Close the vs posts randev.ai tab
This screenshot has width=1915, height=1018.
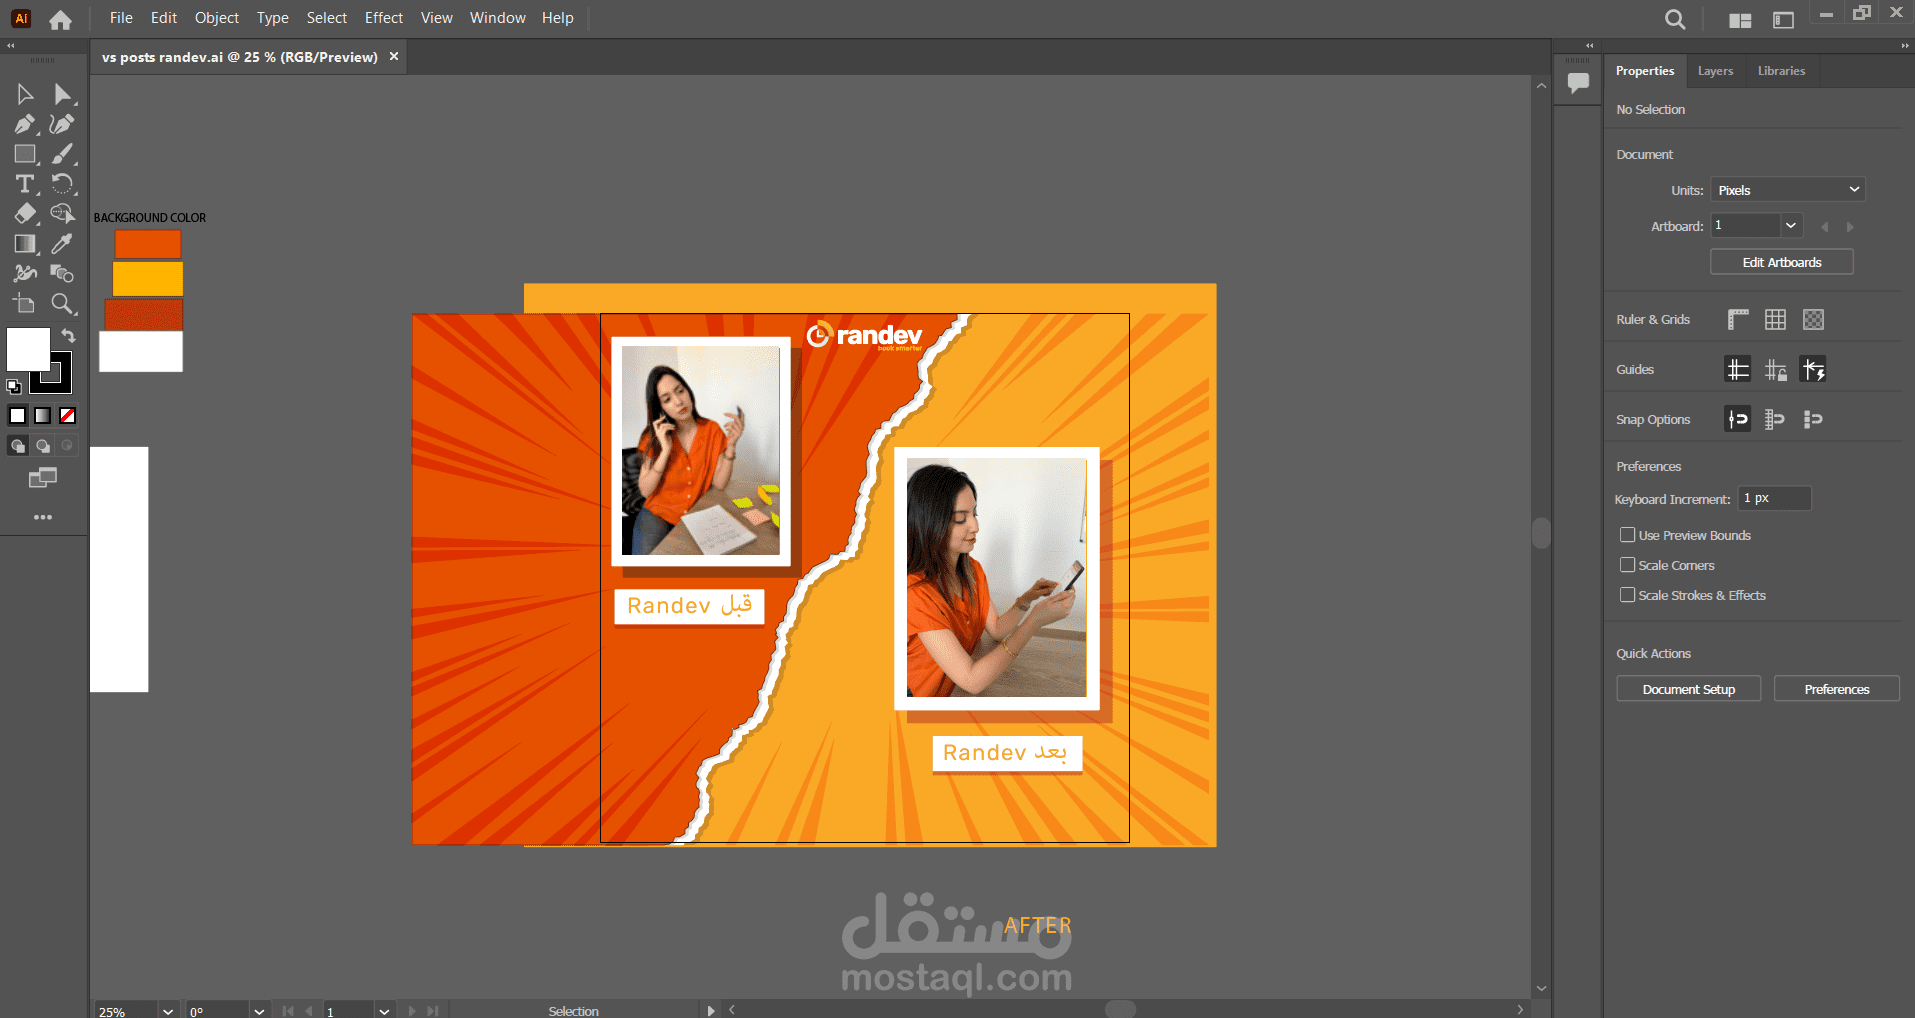point(394,57)
